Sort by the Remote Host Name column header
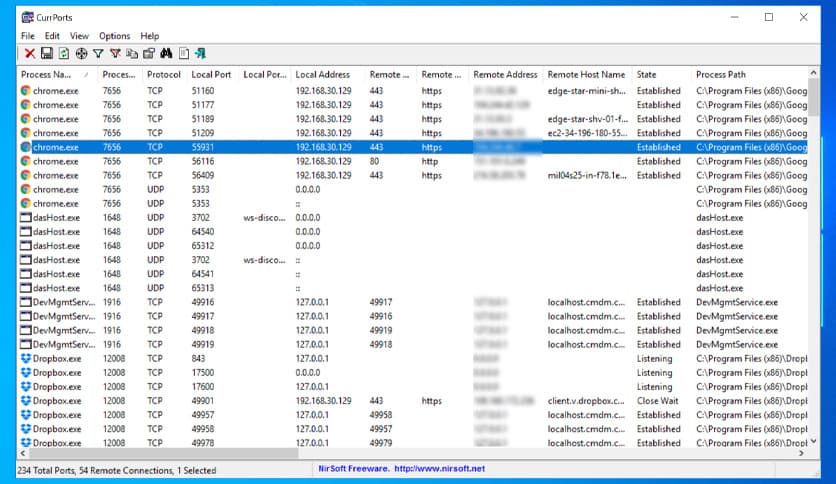Screen dimensions: 836x484 coord(586,75)
